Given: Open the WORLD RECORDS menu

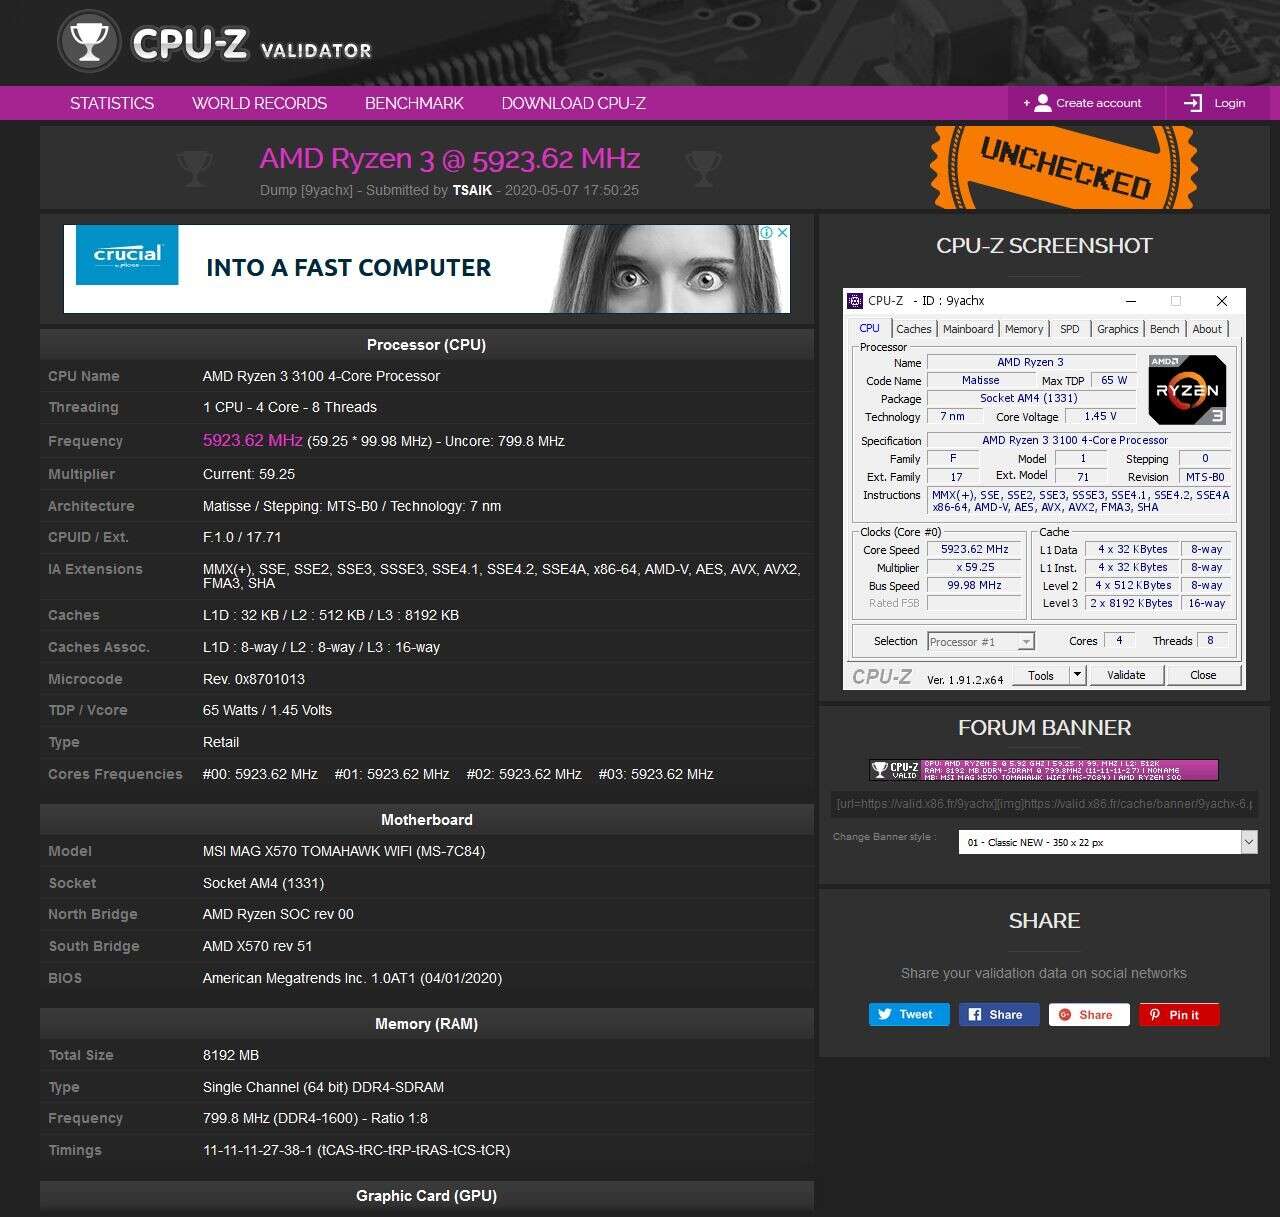Looking at the screenshot, I should pyautogui.click(x=259, y=103).
